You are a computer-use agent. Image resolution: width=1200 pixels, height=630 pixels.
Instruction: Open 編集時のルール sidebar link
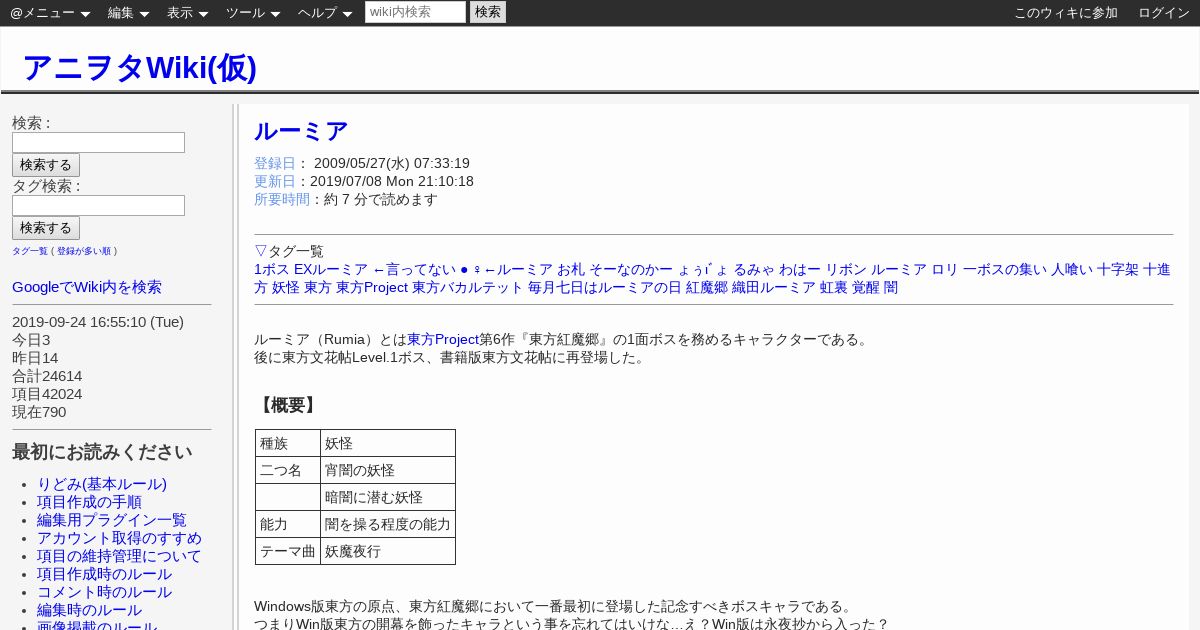[89, 610]
